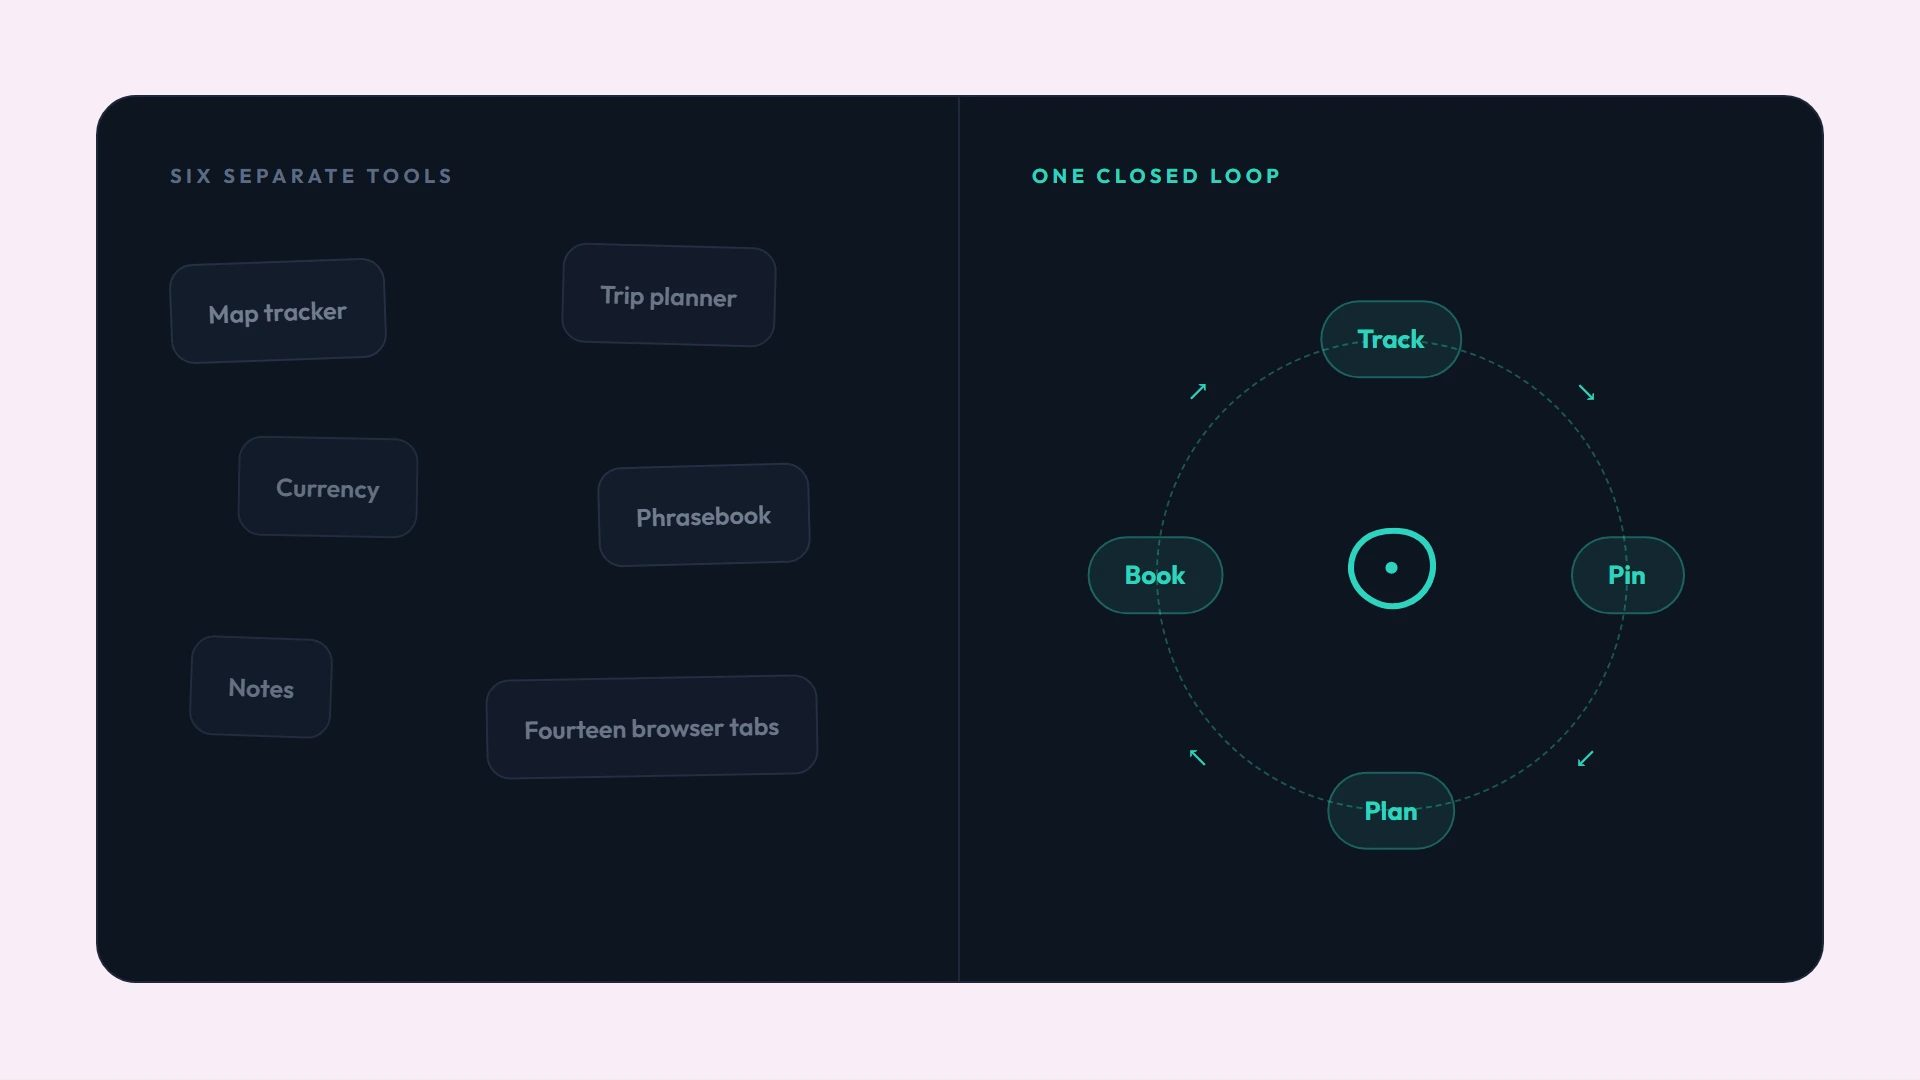Viewport: 1920px width, 1080px height.
Task: Open the Phrasebook card
Action: [x=704, y=515]
